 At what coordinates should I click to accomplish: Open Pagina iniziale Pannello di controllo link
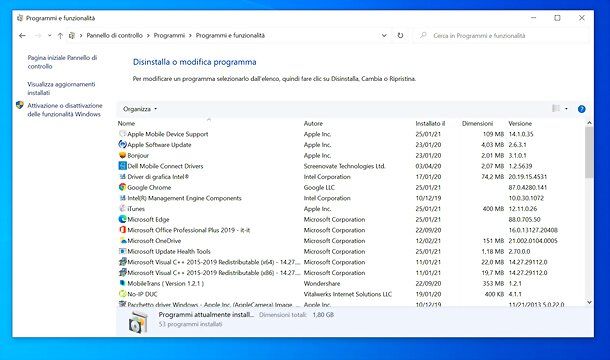62,62
